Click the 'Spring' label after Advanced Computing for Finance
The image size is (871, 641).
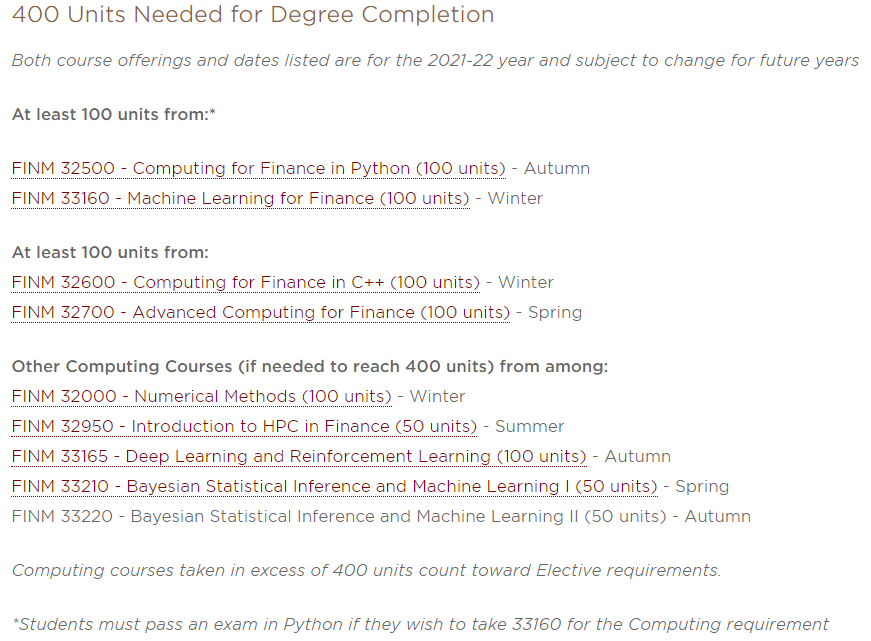555,313
